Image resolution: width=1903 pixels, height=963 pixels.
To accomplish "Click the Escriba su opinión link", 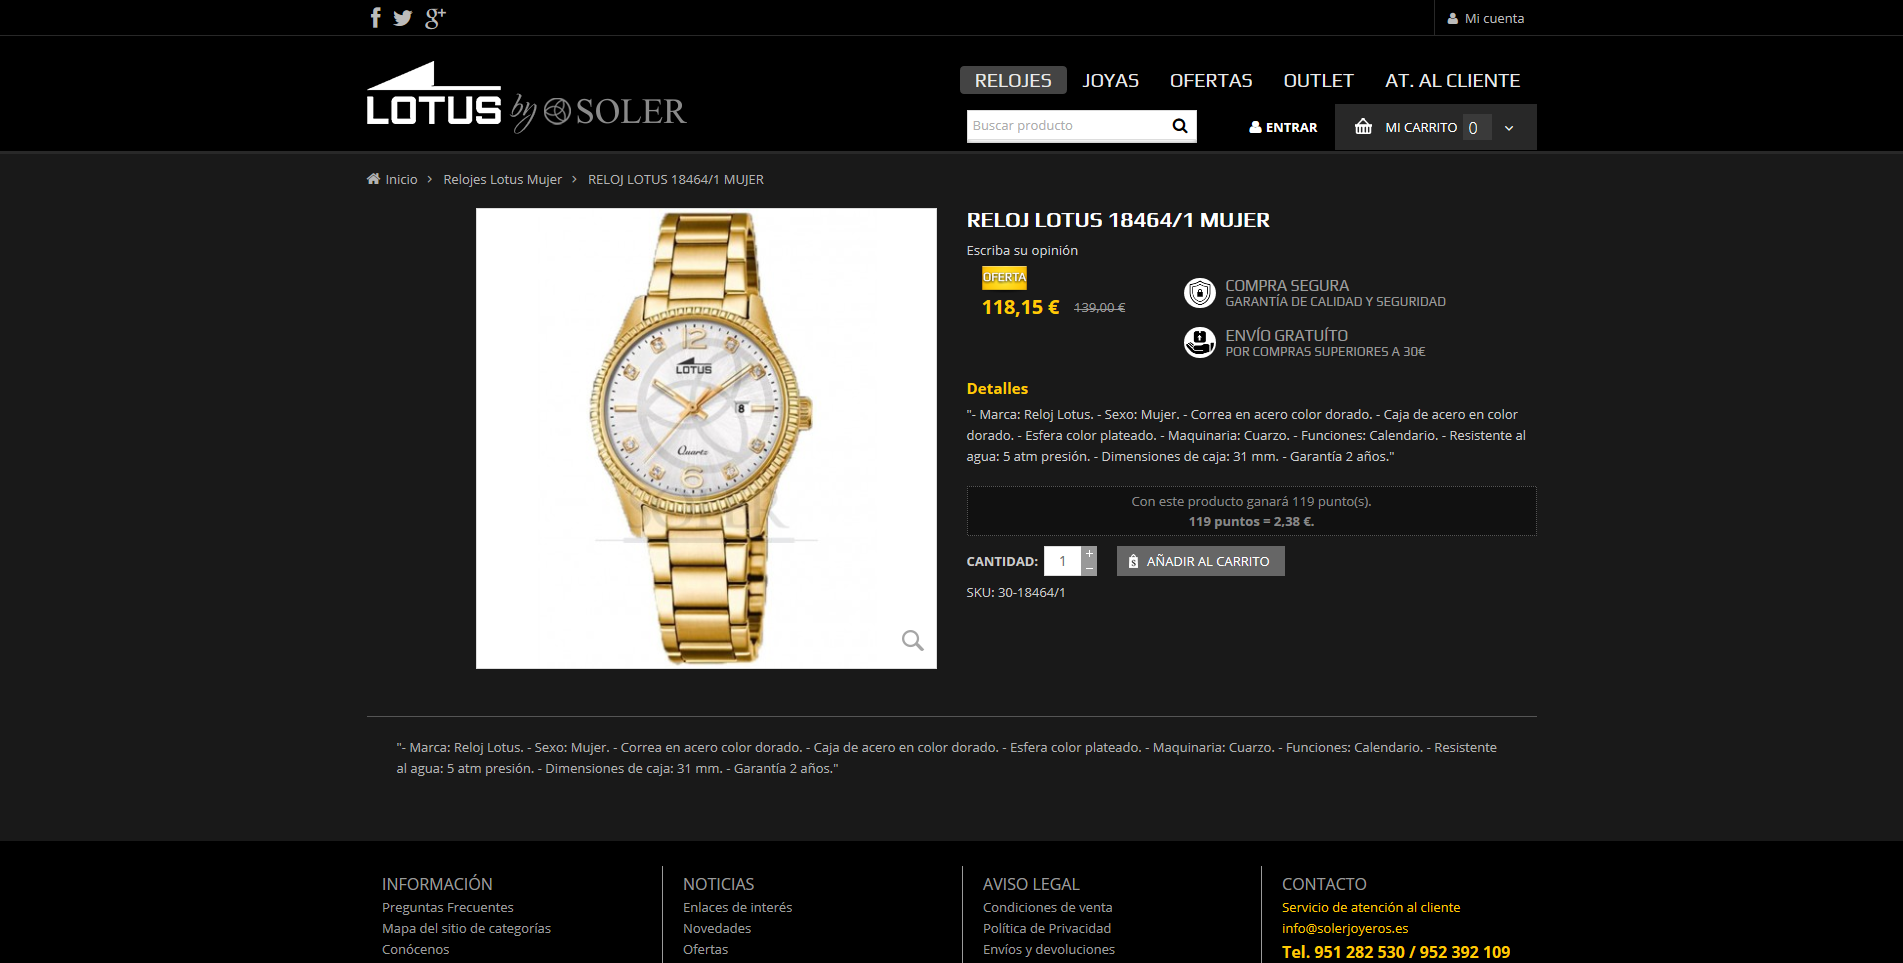I will 1022,250.
